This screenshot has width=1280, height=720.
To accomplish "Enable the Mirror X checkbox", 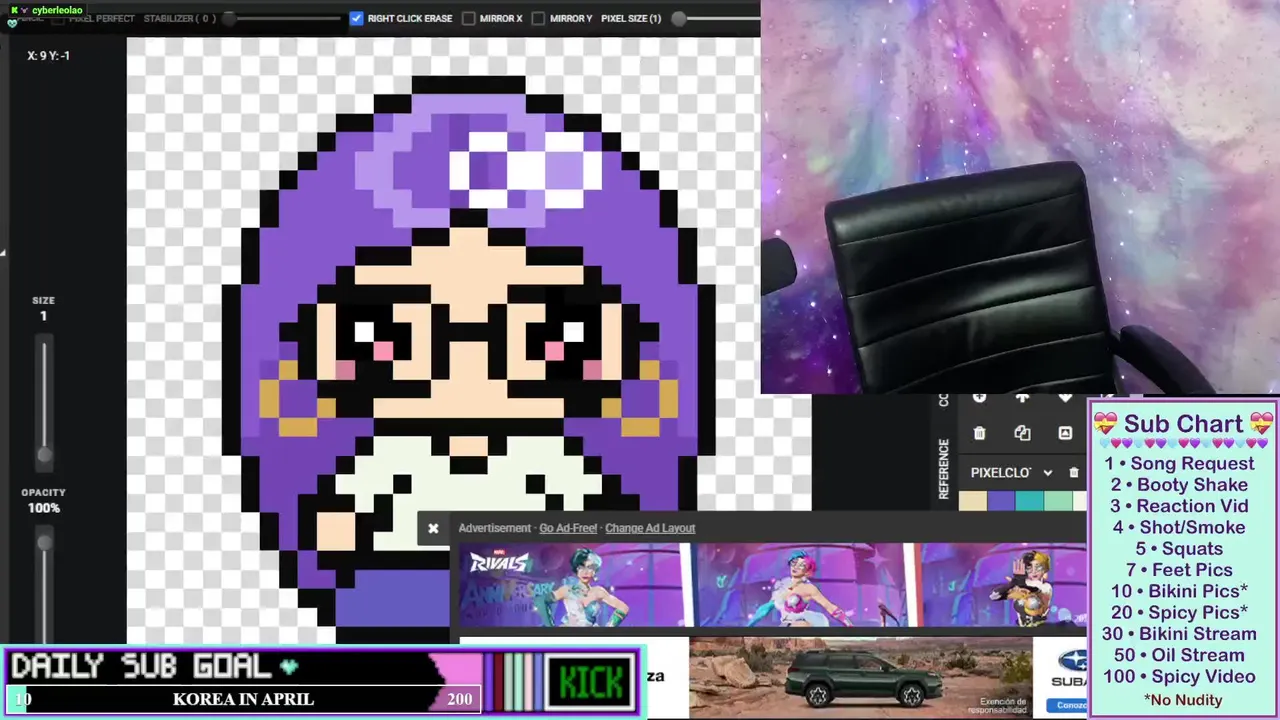I will [469, 18].
